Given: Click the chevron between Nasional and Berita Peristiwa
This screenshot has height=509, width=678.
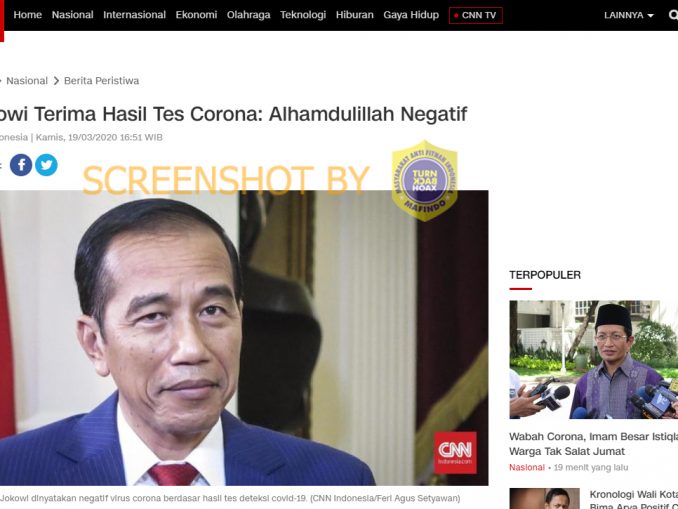Looking at the screenshot, I should (56, 81).
